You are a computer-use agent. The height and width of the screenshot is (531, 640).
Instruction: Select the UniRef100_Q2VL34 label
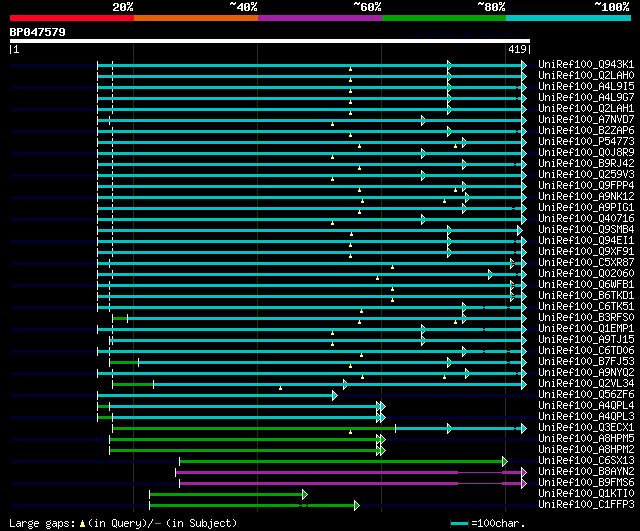point(586,384)
